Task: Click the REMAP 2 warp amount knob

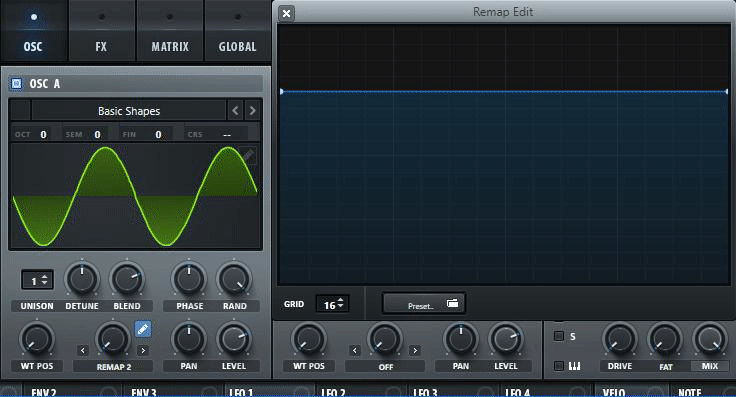Action: click(113, 339)
